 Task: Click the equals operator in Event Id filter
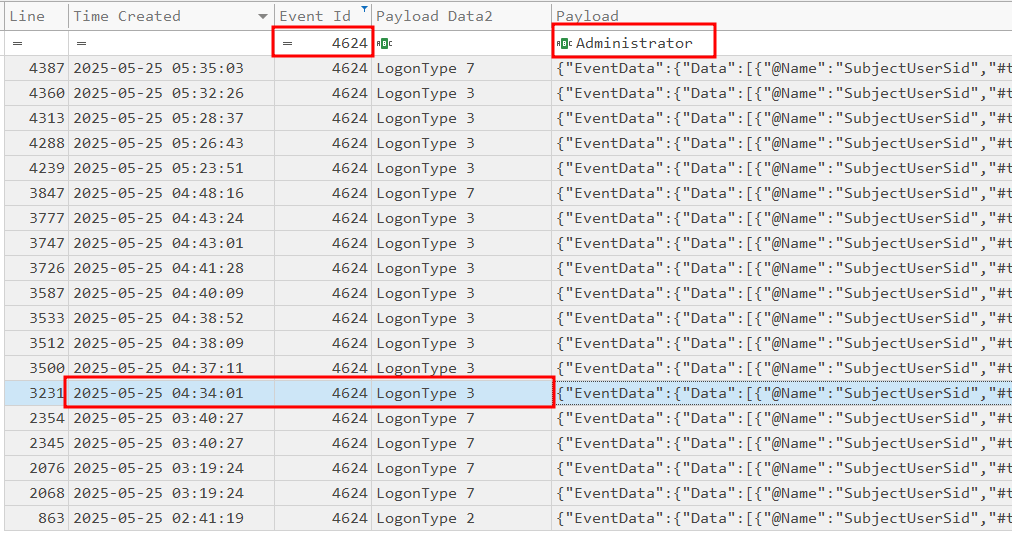coord(287,43)
